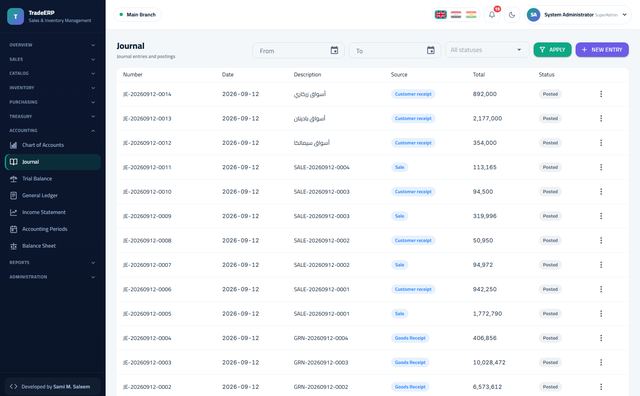The width and height of the screenshot is (640, 396).
Task: Sort by the Number column header
Action: click(133, 74)
